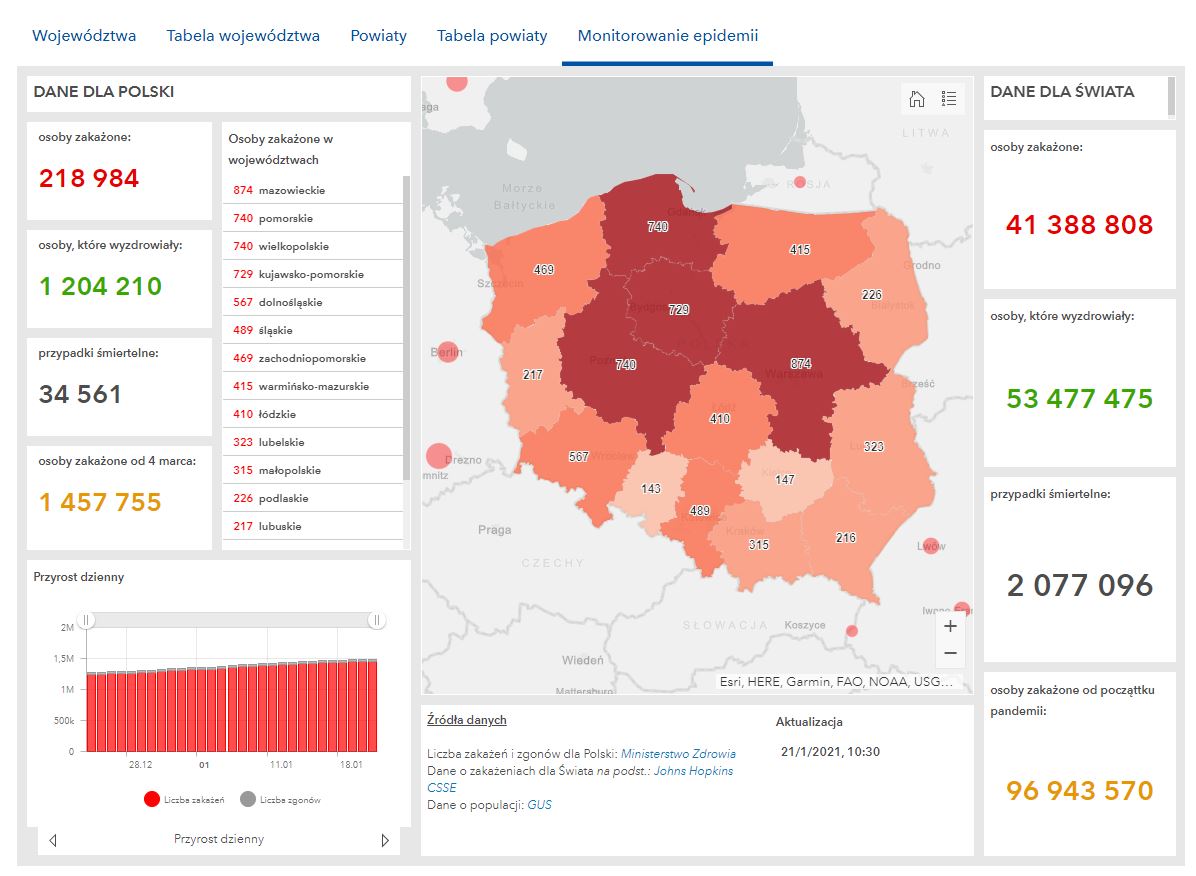Image resolution: width=1196 pixels, height=876 pixels.
Task: Zoom in on the map
Action: (x=950, y=626)
